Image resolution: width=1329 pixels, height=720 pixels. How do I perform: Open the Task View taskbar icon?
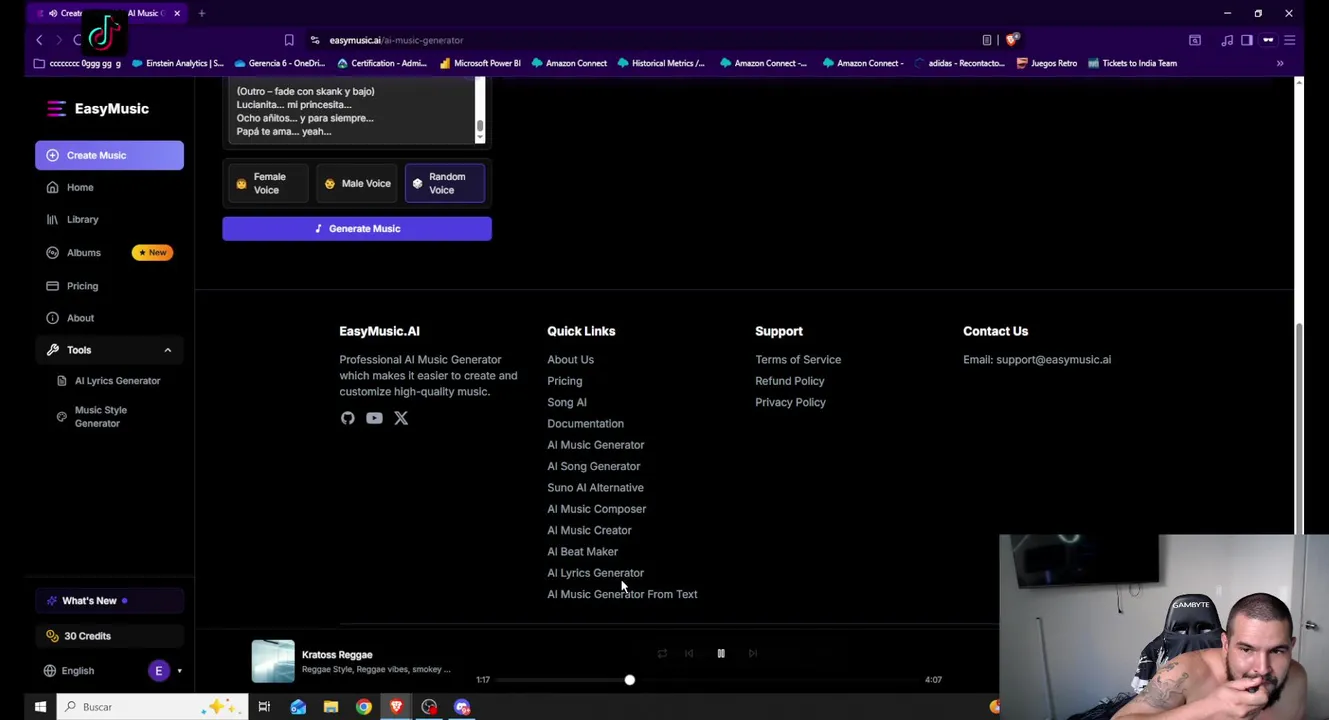coord(264,707)
